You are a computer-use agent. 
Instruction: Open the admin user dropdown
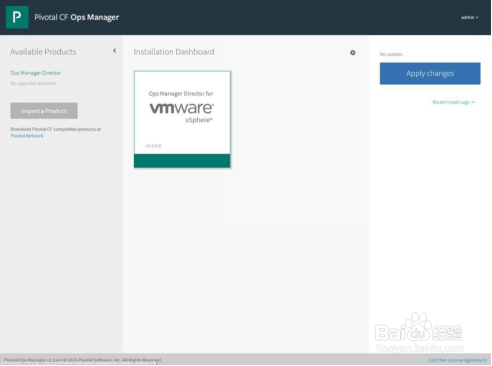click(470, 17)
